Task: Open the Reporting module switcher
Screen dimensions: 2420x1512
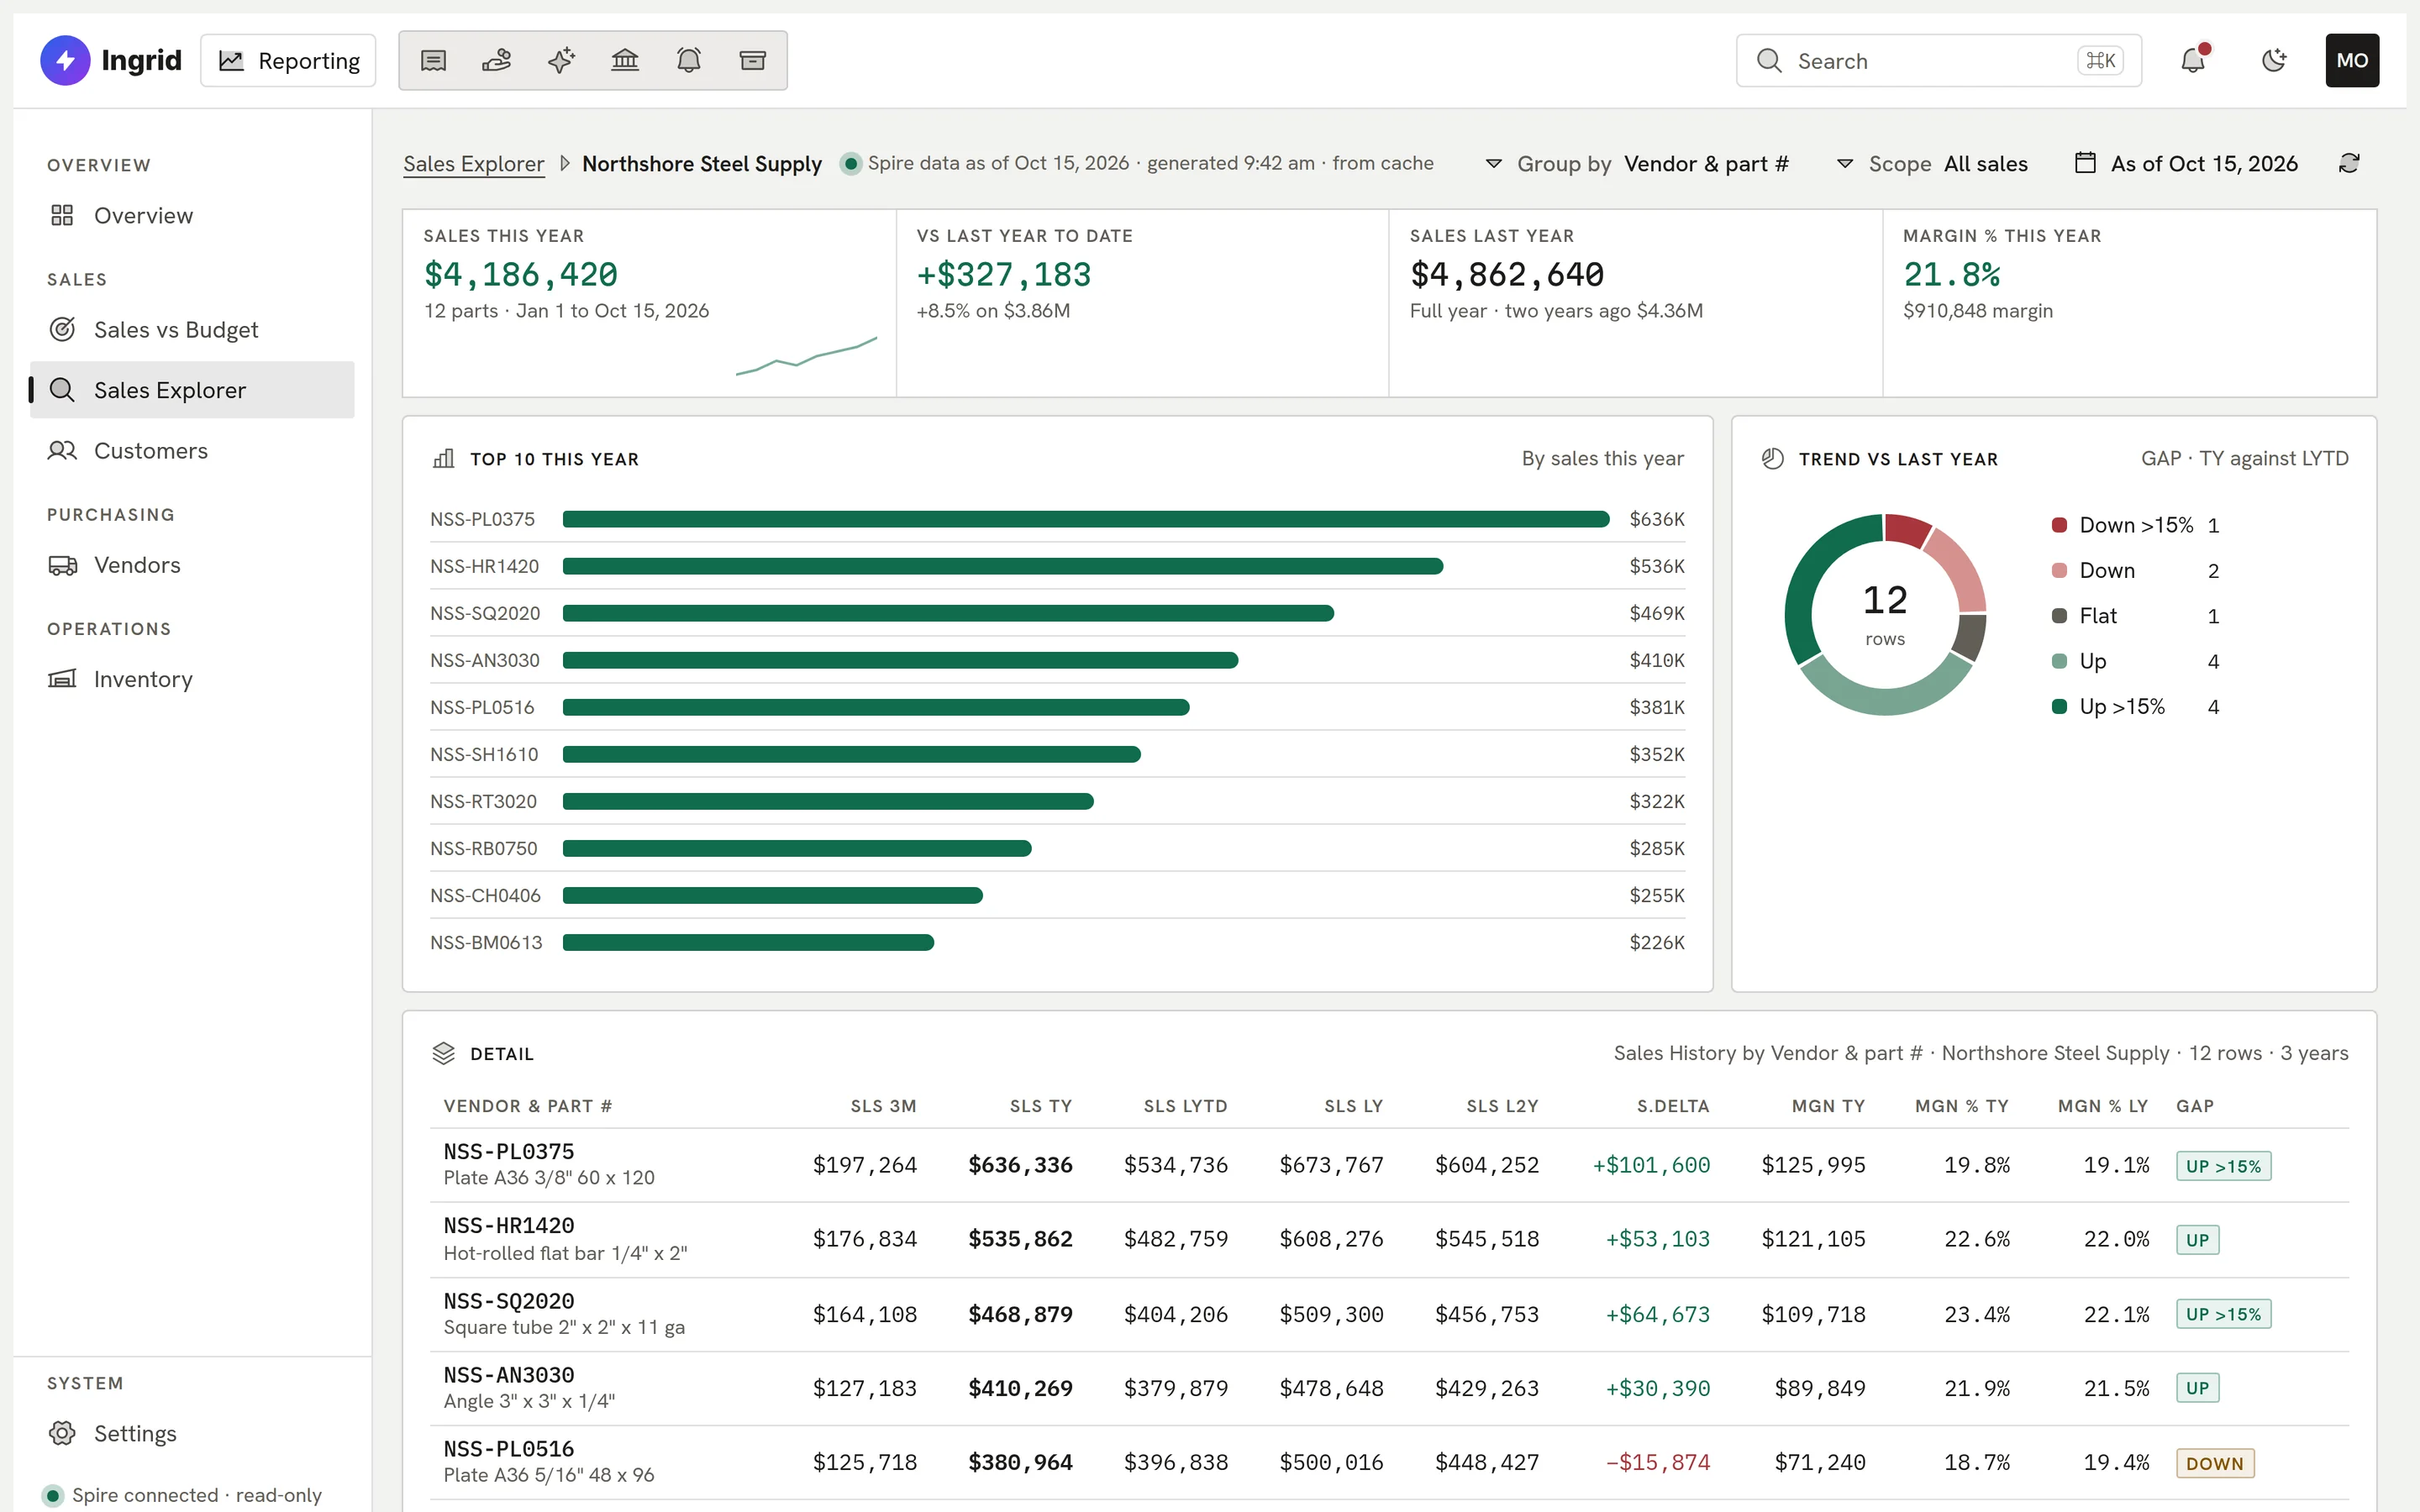Action: (289, 61)
